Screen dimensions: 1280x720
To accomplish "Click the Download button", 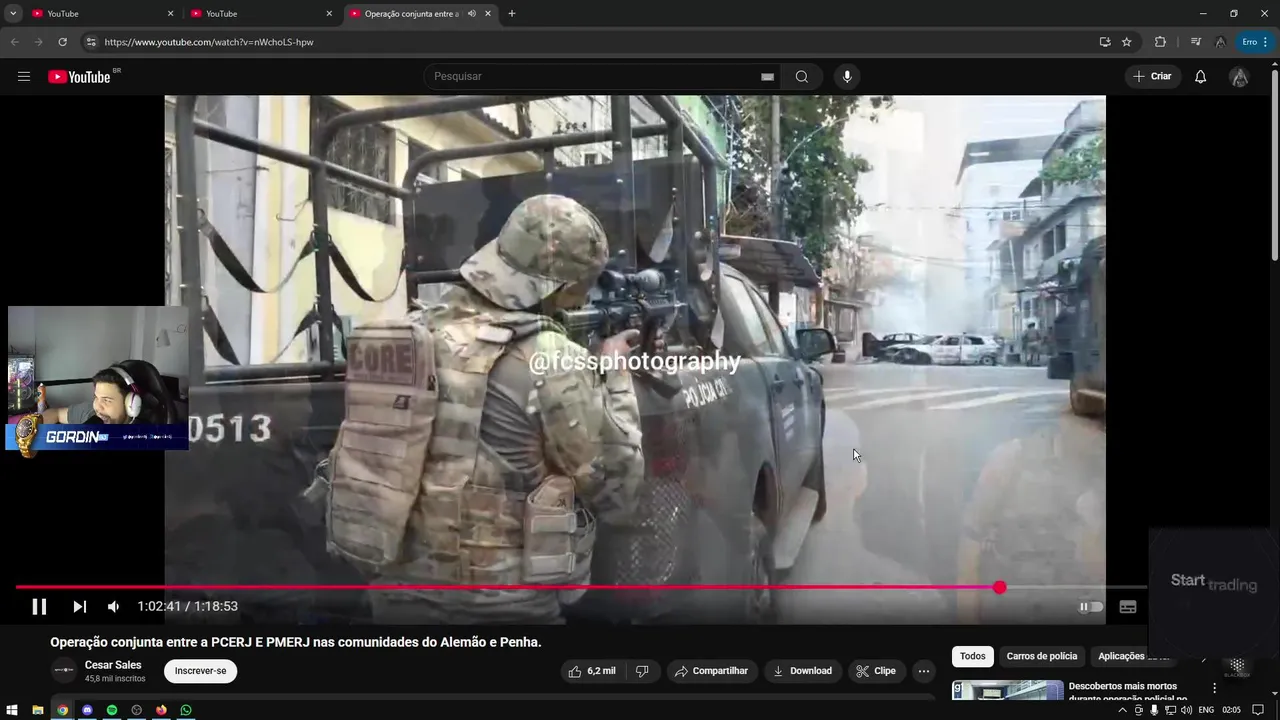I will pyautogui.click(x=802, y=671).
